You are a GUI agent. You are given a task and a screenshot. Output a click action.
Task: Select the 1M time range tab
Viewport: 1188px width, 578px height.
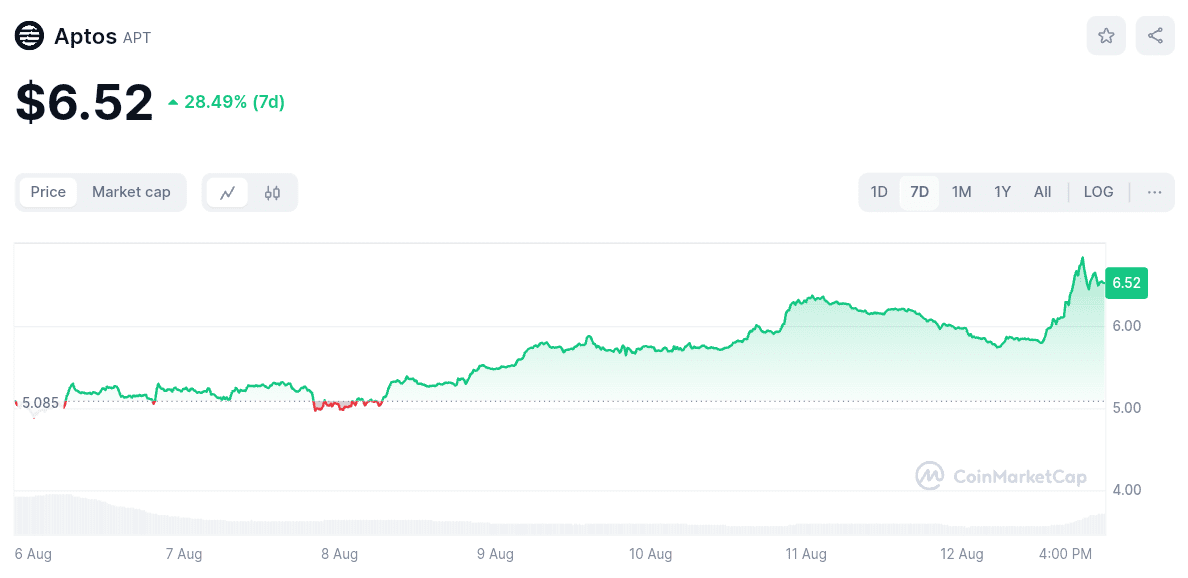(960, 192)
